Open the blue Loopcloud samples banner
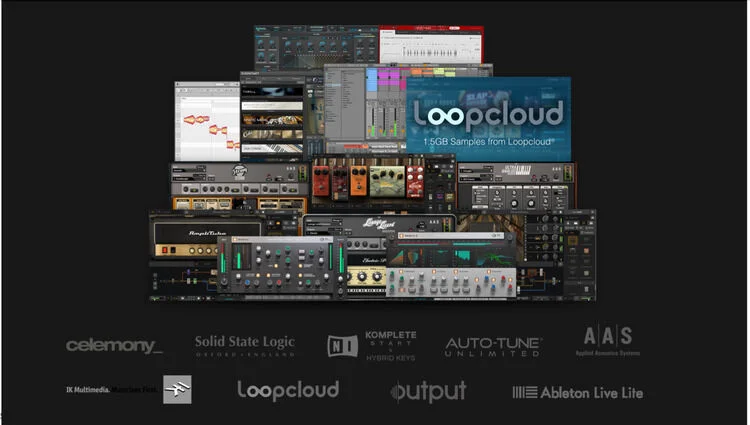The height and width of the screenshot is (425, 750). coord(488,119)
